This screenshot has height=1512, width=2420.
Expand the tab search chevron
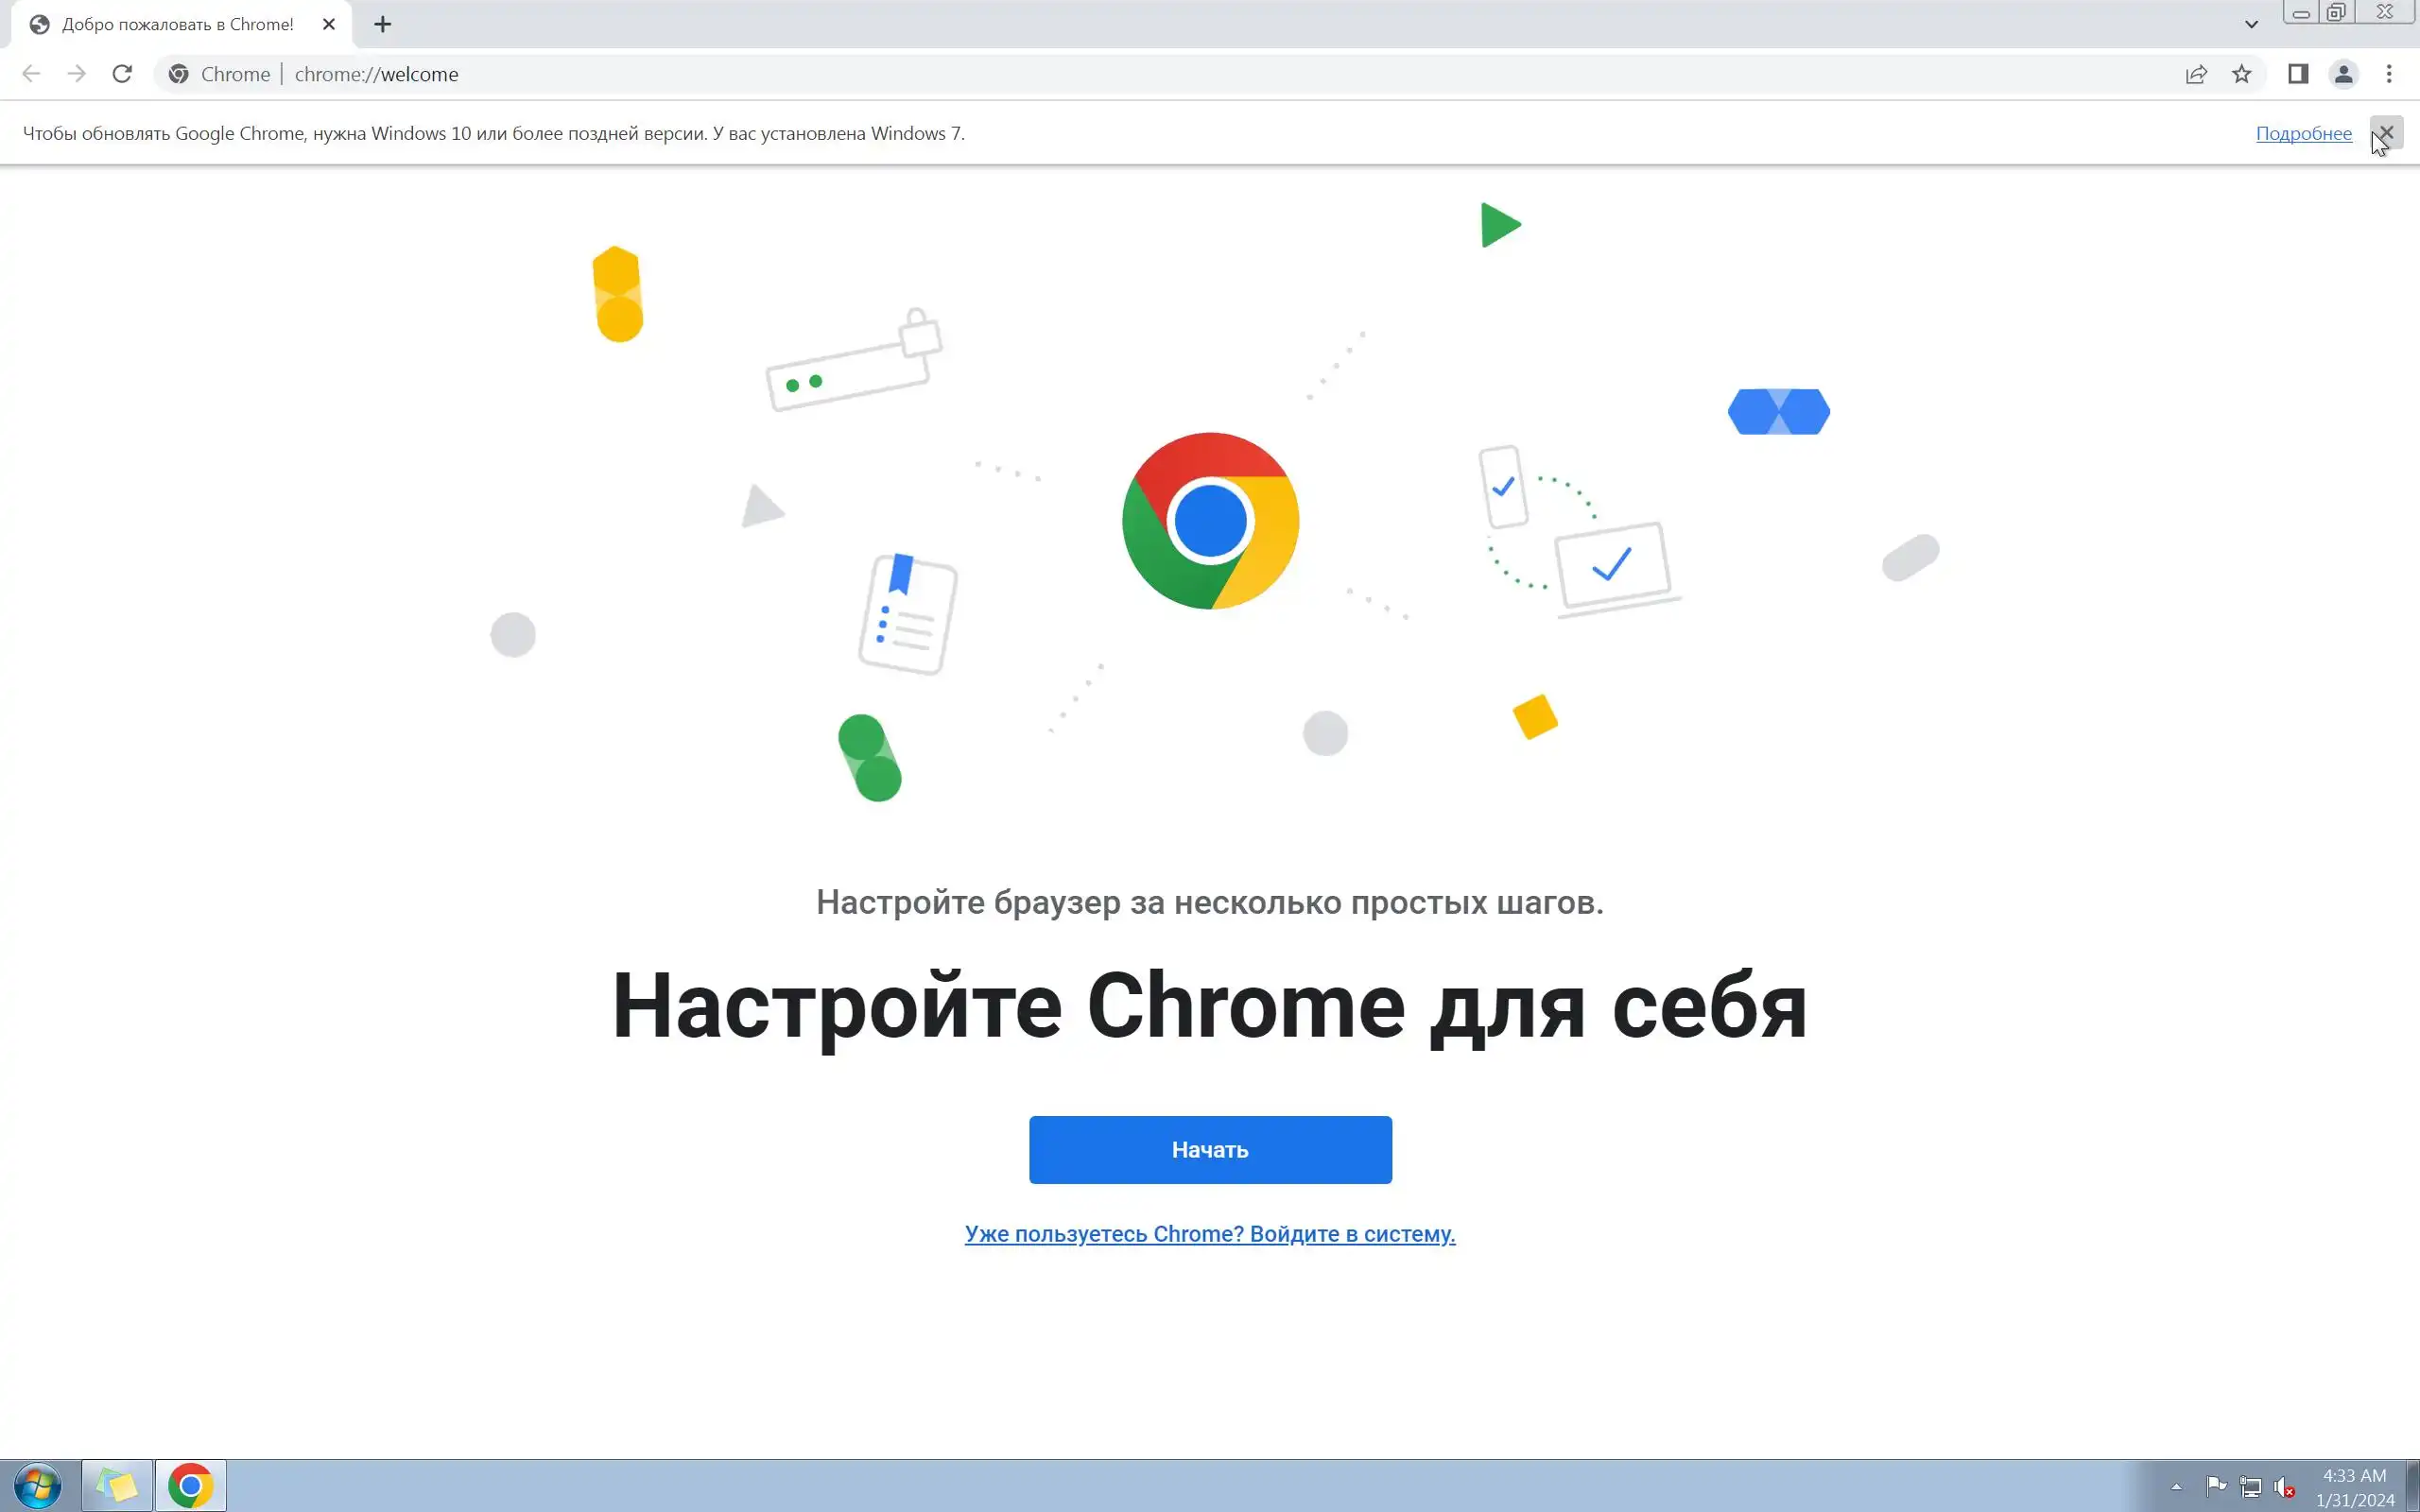click(x=2251, y=24)
